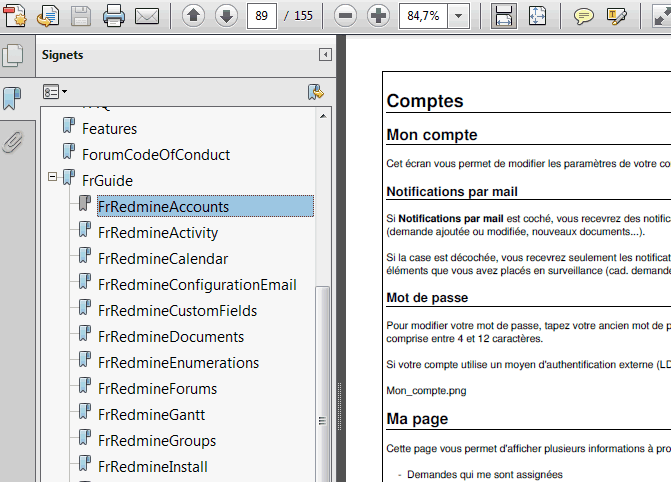Click the Ma page heading

(417, 419)
